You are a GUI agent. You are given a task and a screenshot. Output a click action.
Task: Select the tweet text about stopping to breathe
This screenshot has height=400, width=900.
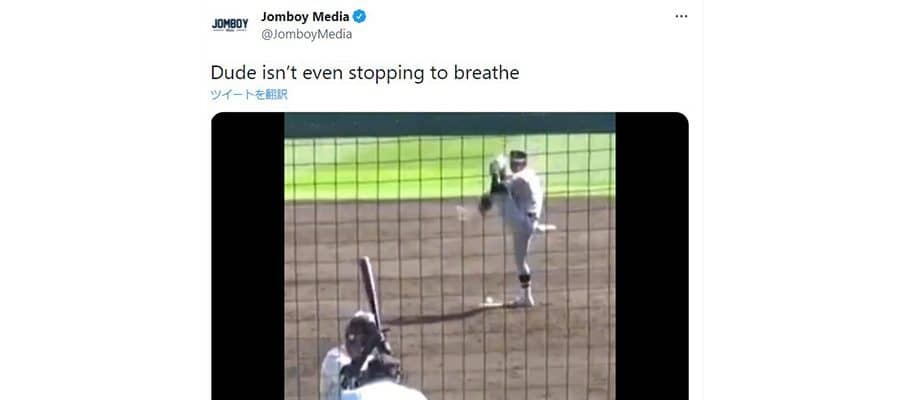(365, 73)
